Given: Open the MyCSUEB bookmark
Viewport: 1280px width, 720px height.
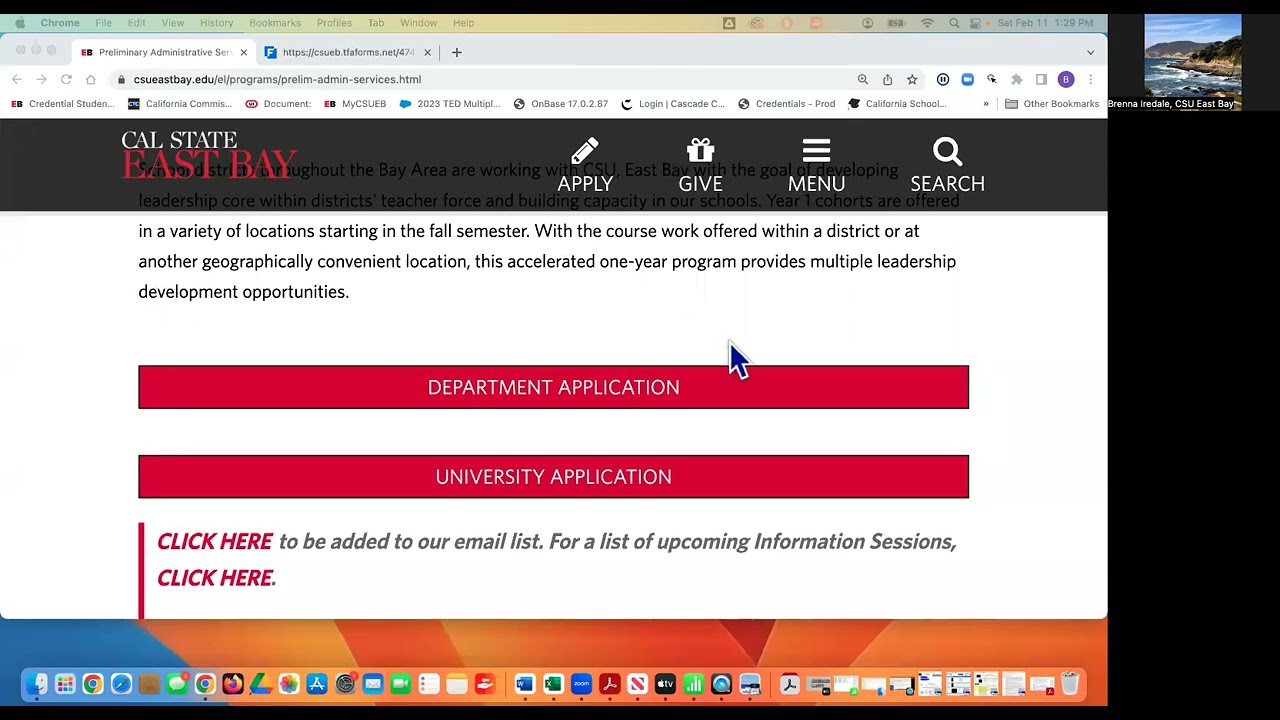Looking at the screenshot, I should click(x=355, y=104).
